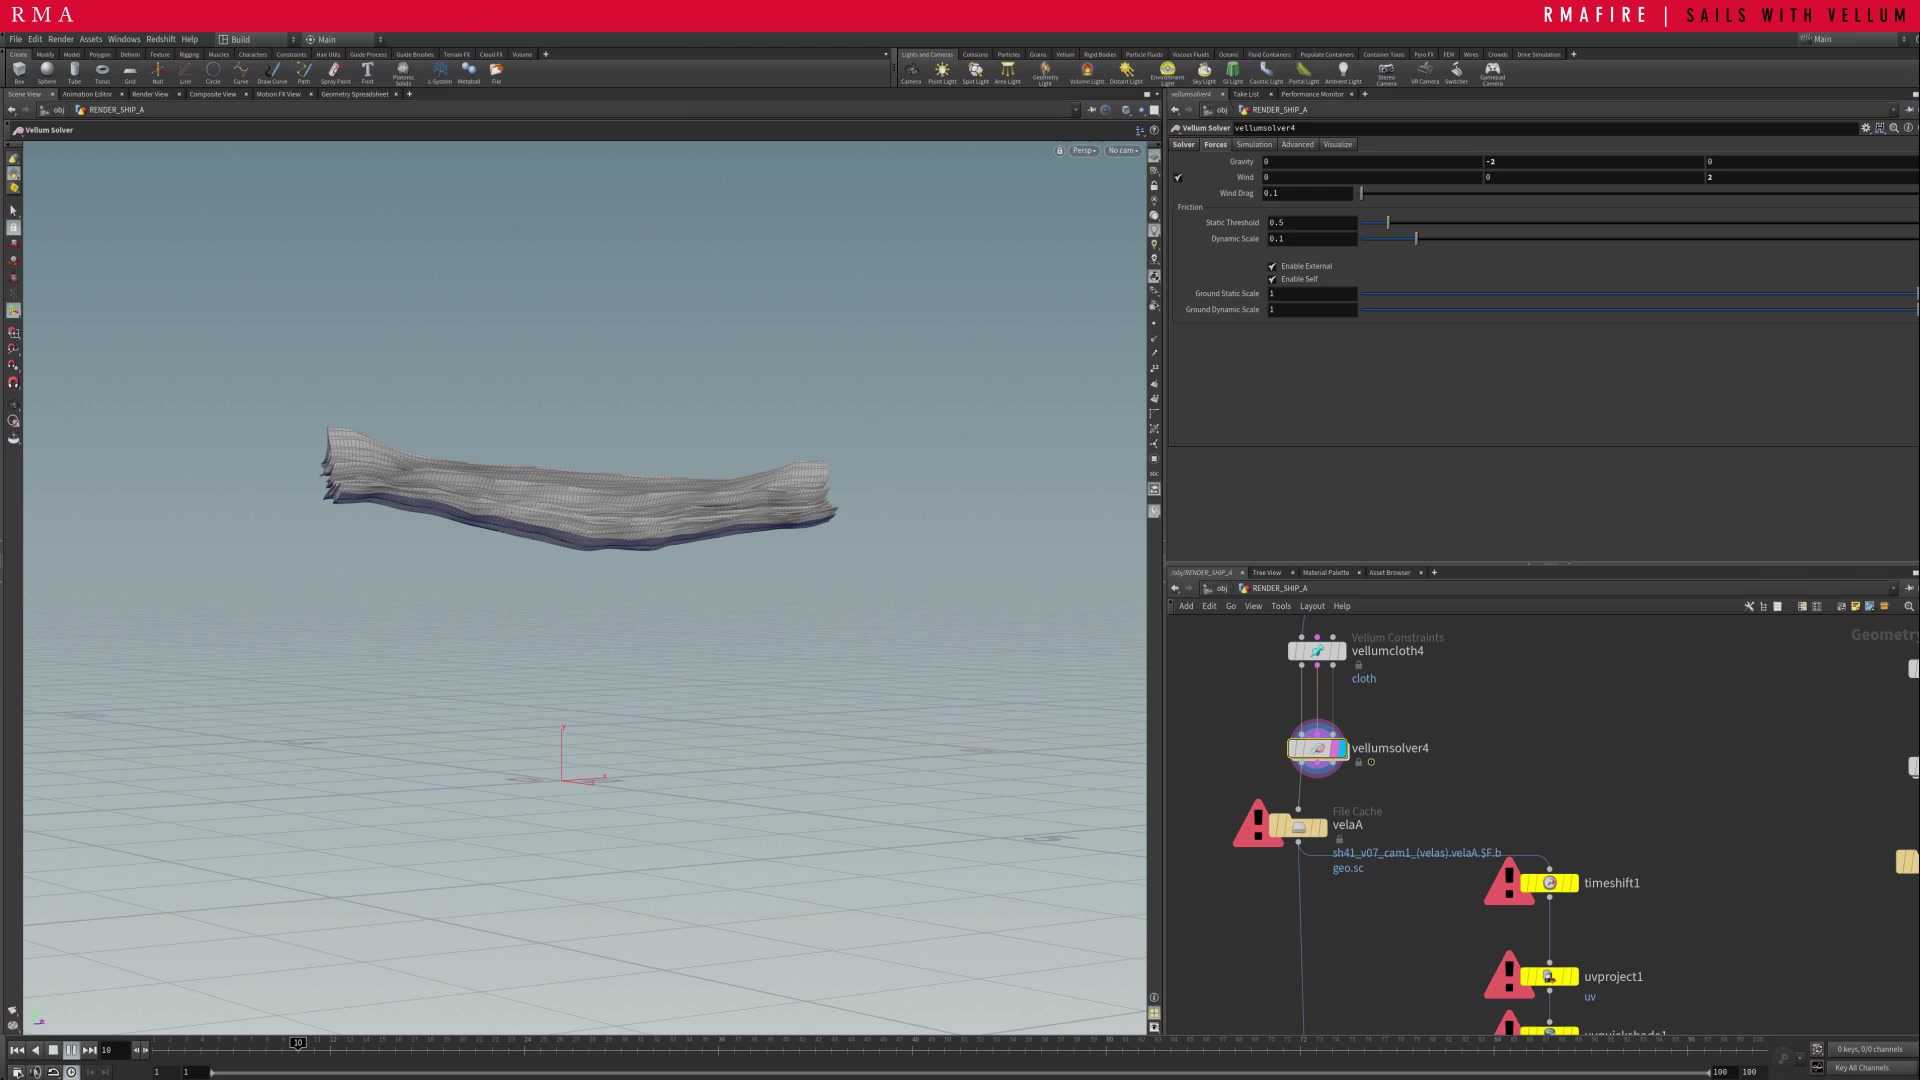Toggle the Wind enable checkbox
The width and height of the screenshot is (1920, 1080).
tap(1178, 177)
